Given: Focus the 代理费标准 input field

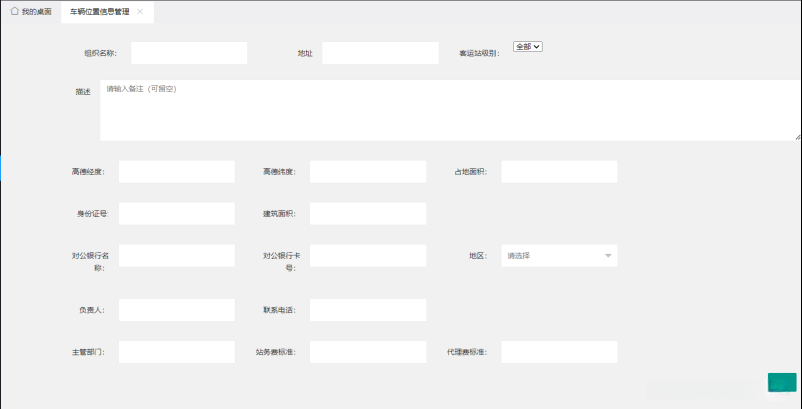Looking at the screenshot, I should (x=558, y=352).
